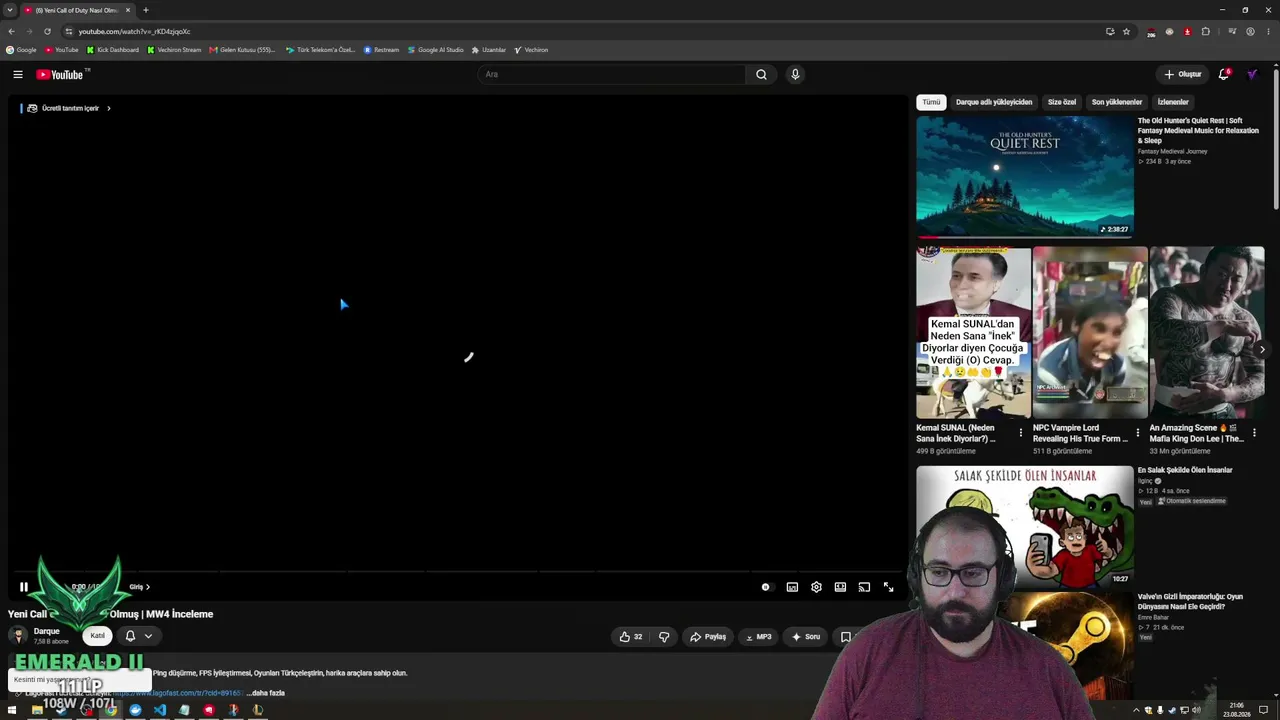Open more options for NPC Vampire Lord short
This screenshot has width=1280, height=720.
[x=1137, y=433]
